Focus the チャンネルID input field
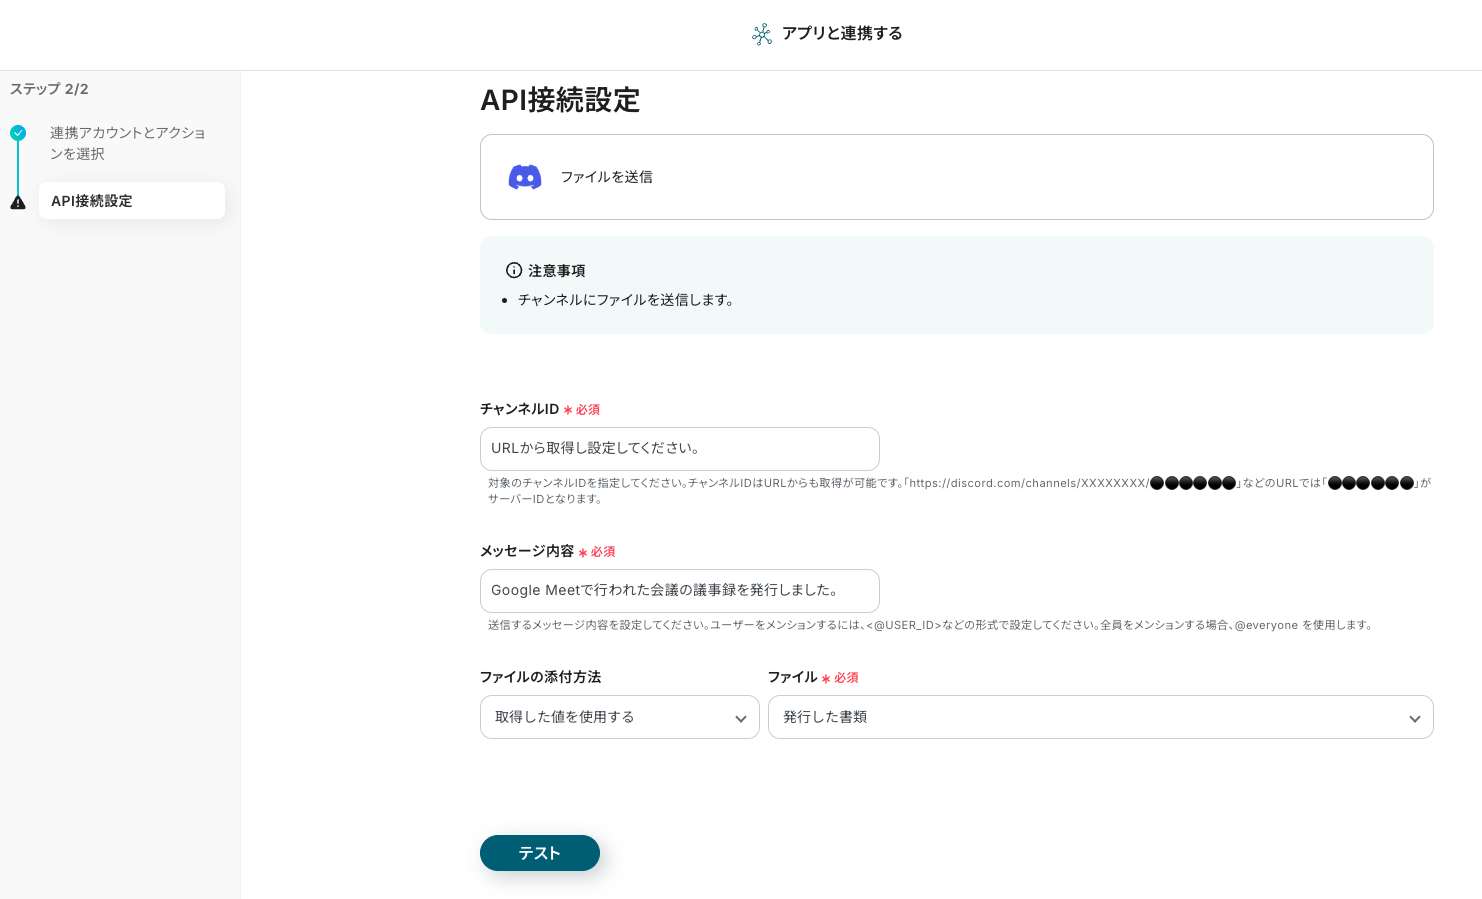Image resolution: width=1482 pixels, height=899 pixels. tap(679, 449)
